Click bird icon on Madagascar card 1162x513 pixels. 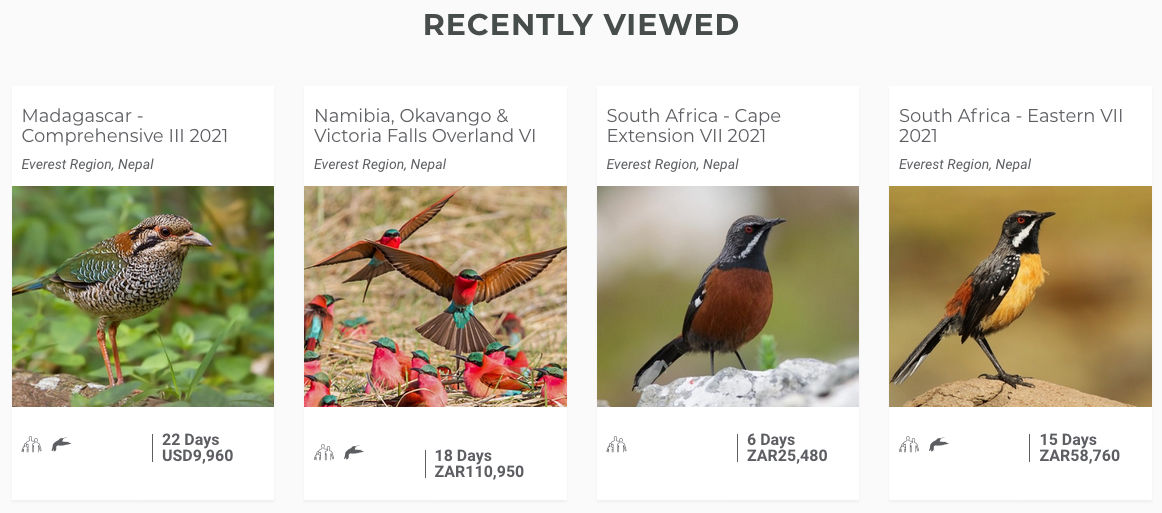coord(61,444)
